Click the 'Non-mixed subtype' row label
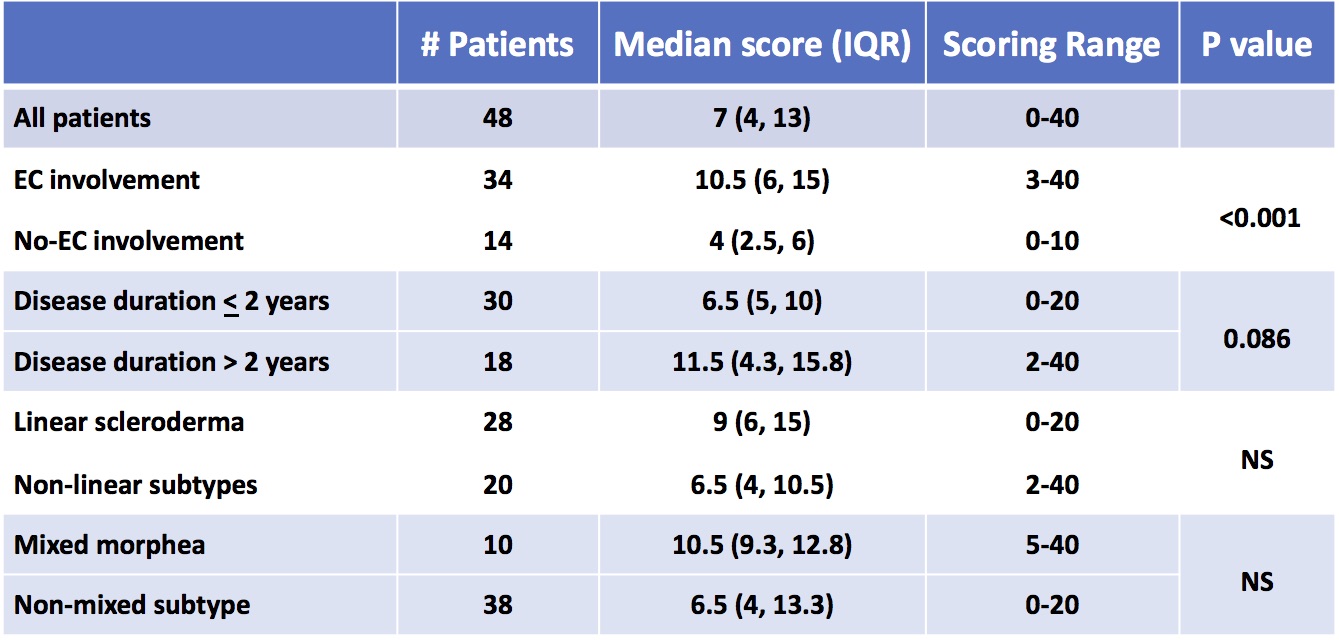Image resolution: width=1339 pixels, height=641 pixels. pos(132,605)
